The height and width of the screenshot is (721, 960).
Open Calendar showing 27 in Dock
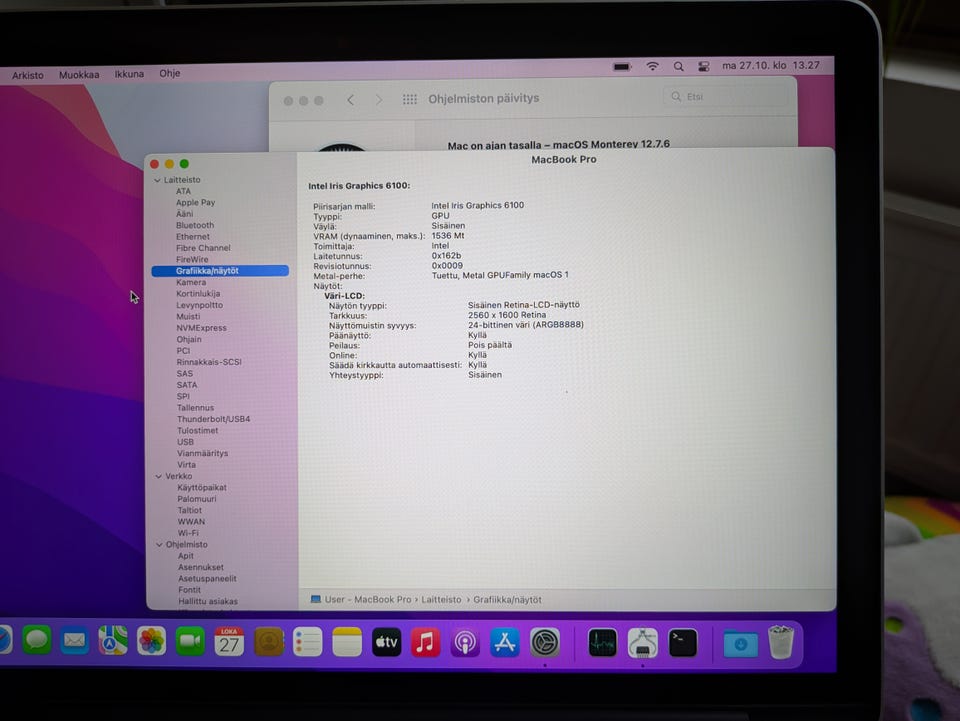pyautogui.click(x=229, y=642)
